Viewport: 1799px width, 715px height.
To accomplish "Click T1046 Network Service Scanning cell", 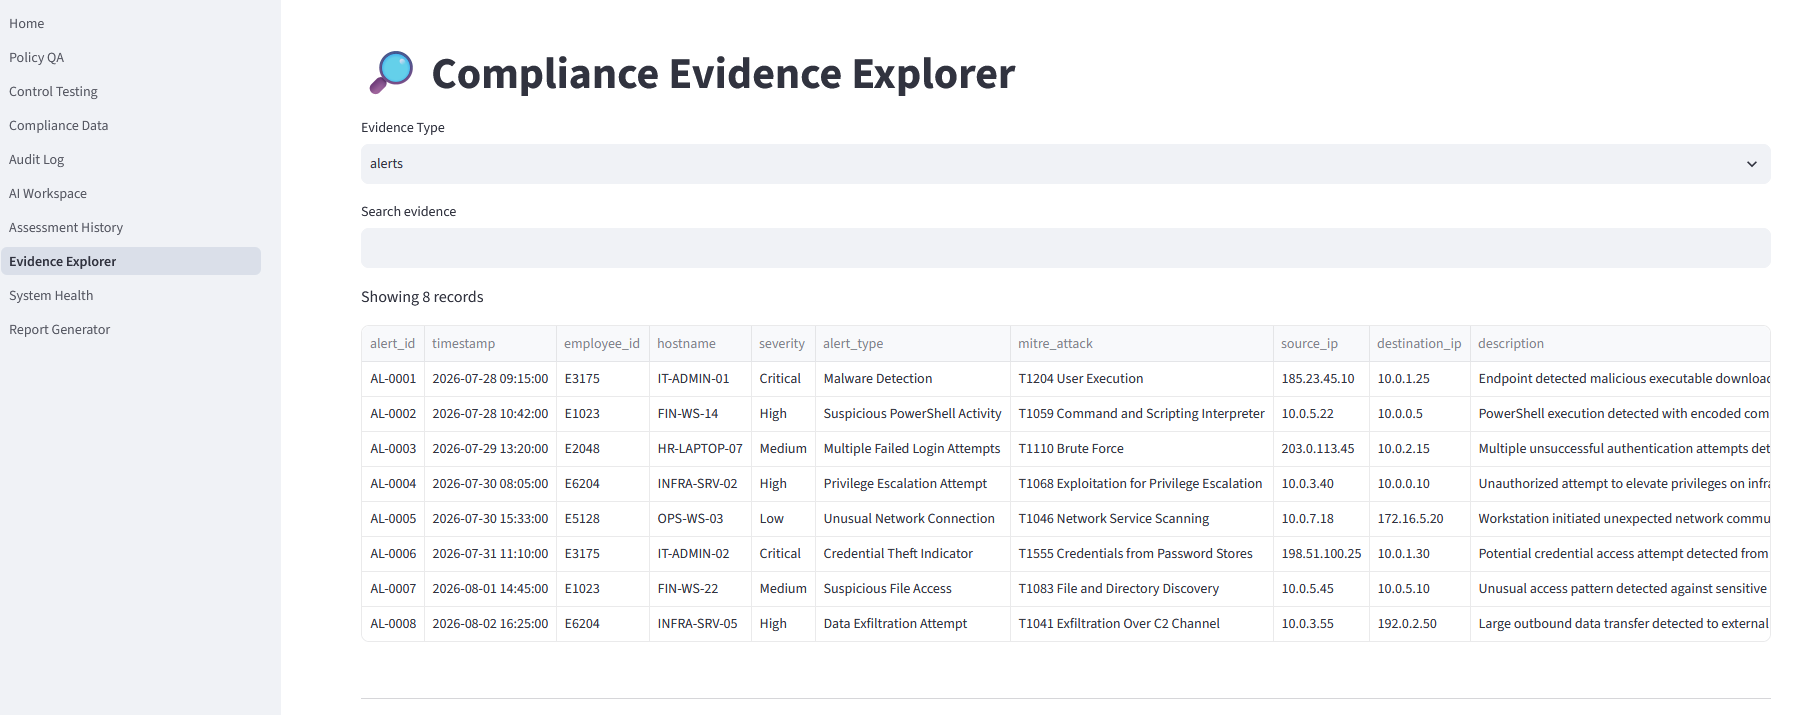I will [1142, 519].
